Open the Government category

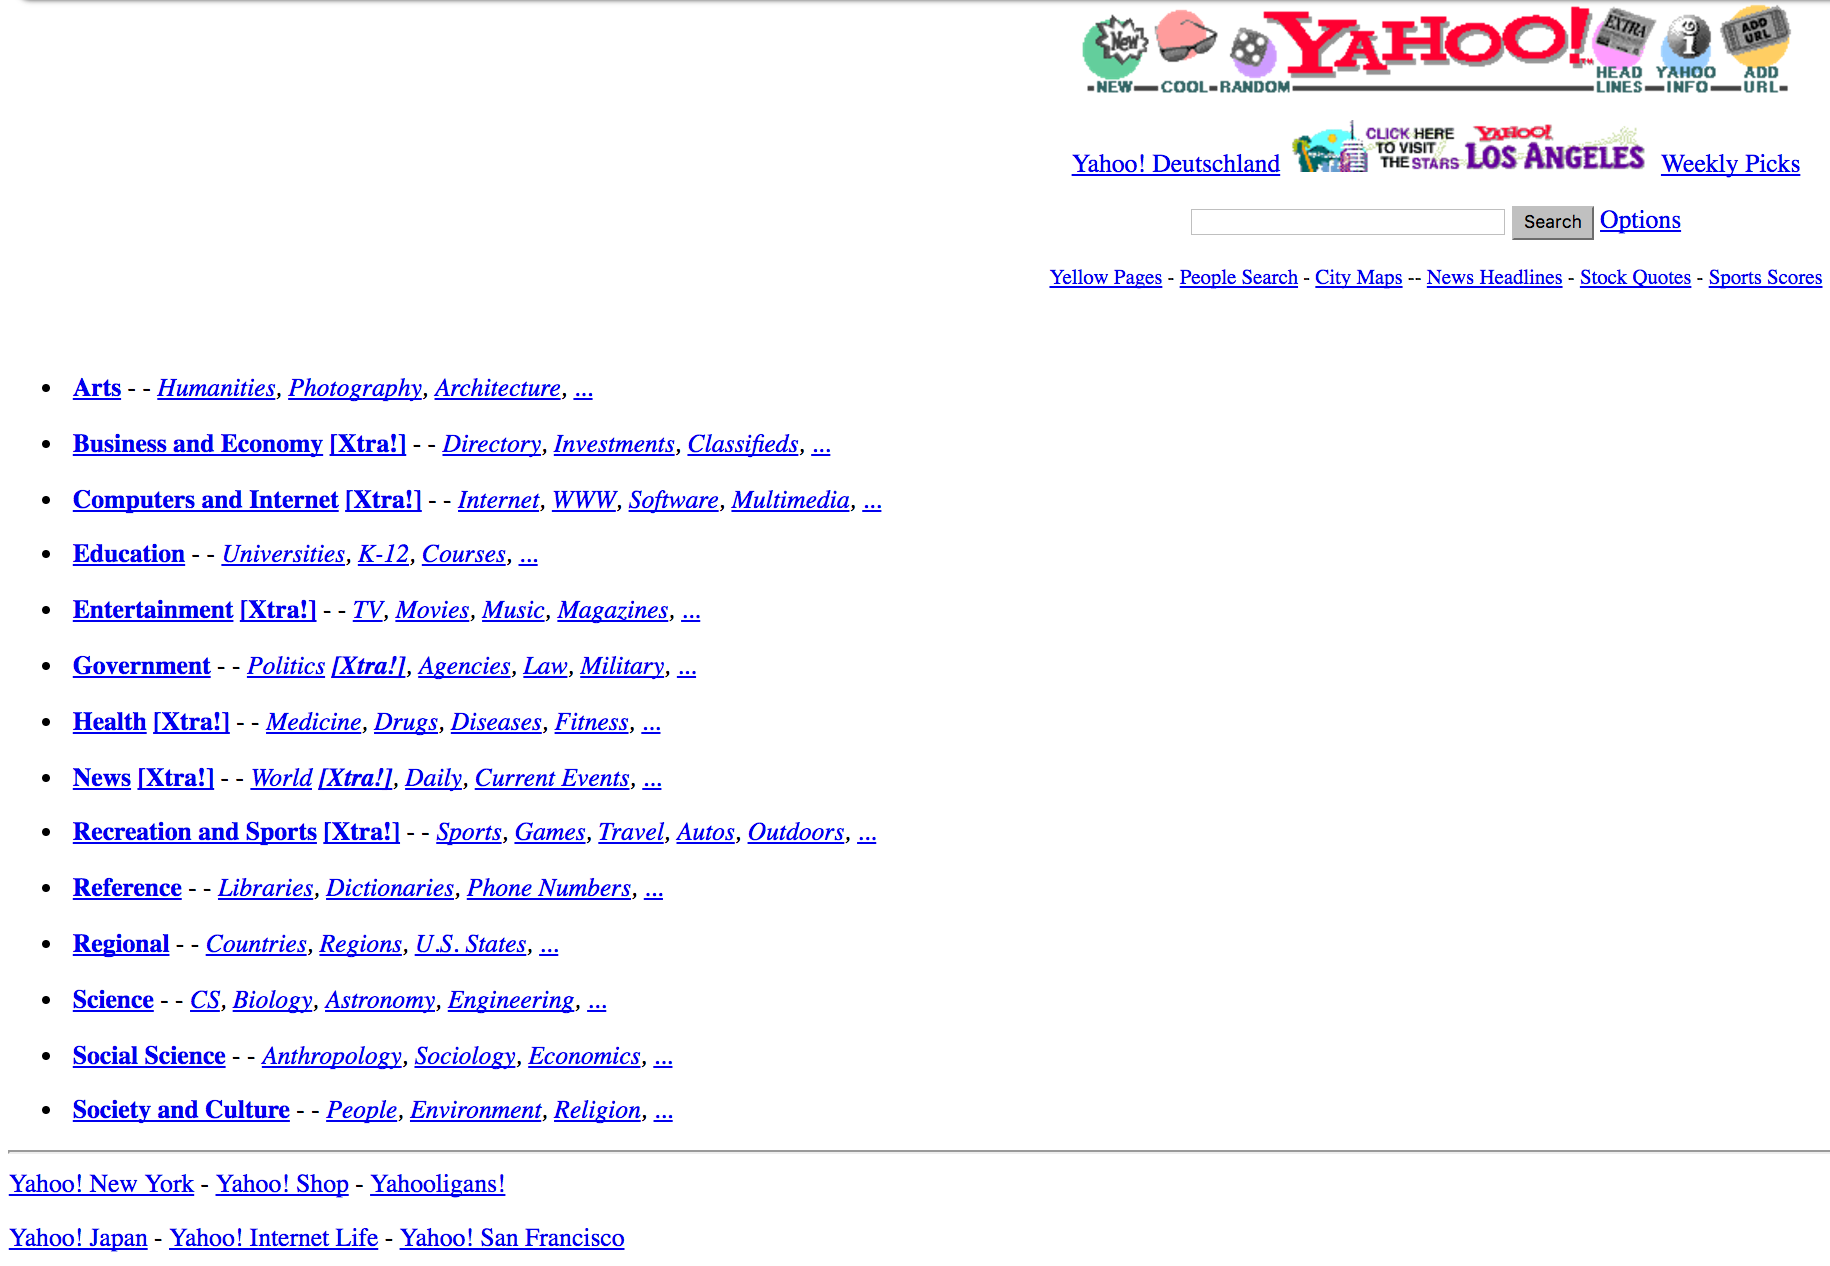click(142, 666)
